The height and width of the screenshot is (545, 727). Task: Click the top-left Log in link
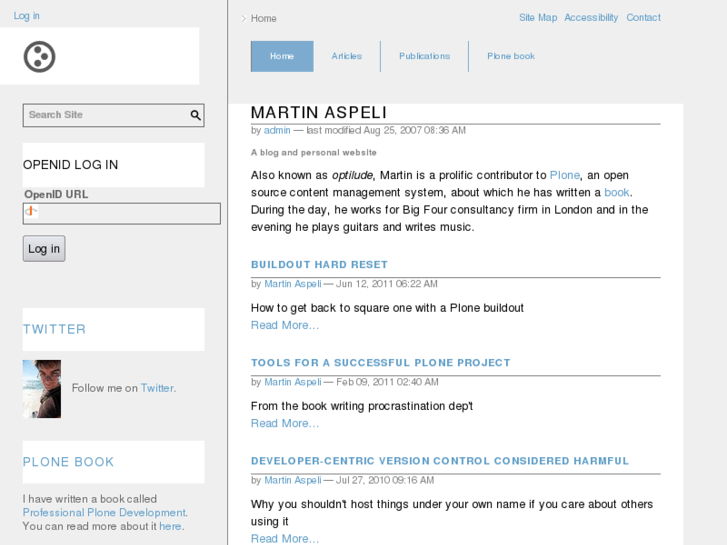(26, 16)
